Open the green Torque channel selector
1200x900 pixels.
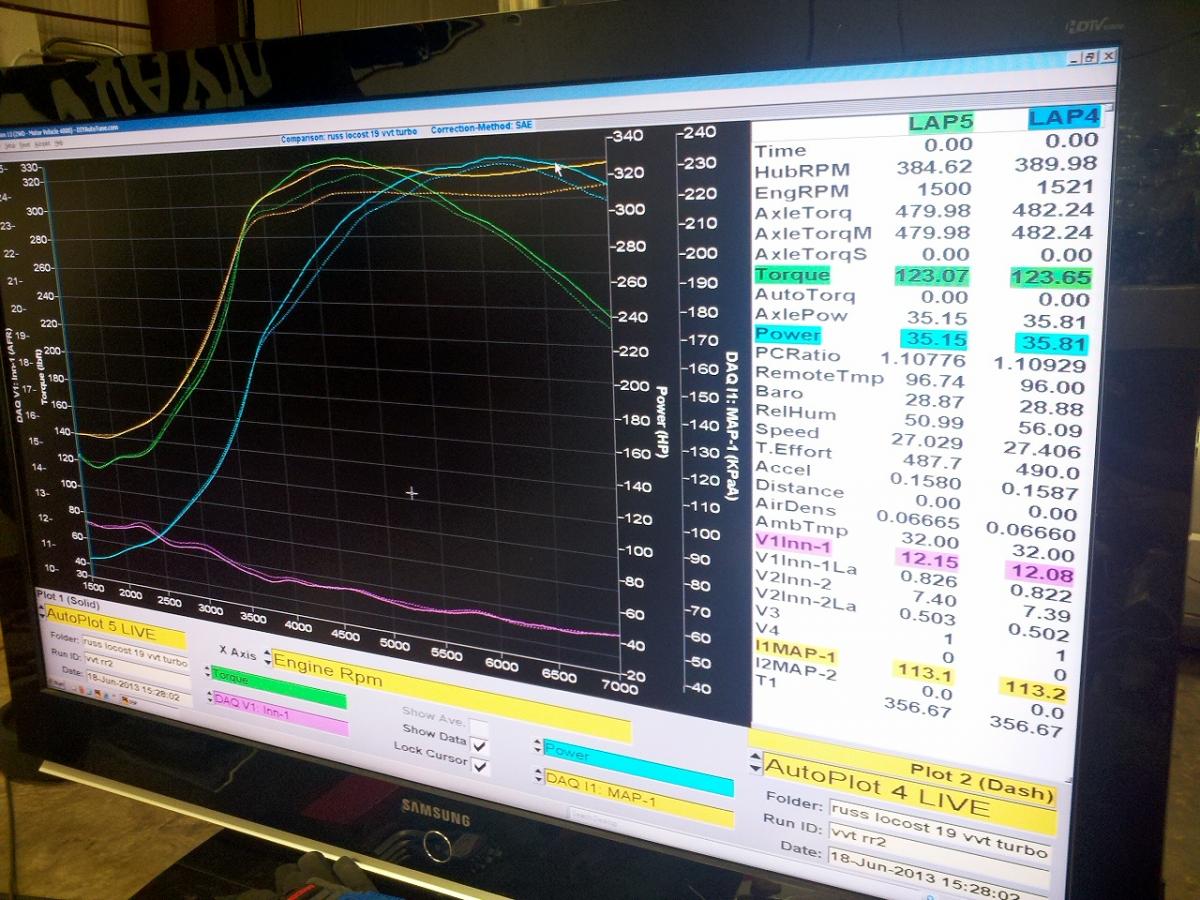coord(280,686)
